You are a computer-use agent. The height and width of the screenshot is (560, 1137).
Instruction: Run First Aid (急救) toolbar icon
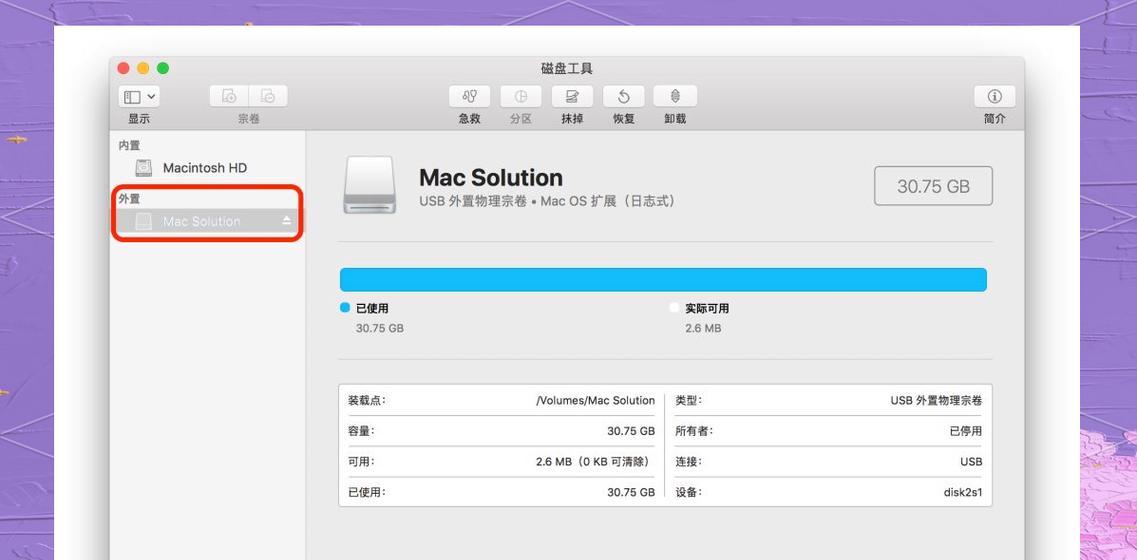[470, 96]
